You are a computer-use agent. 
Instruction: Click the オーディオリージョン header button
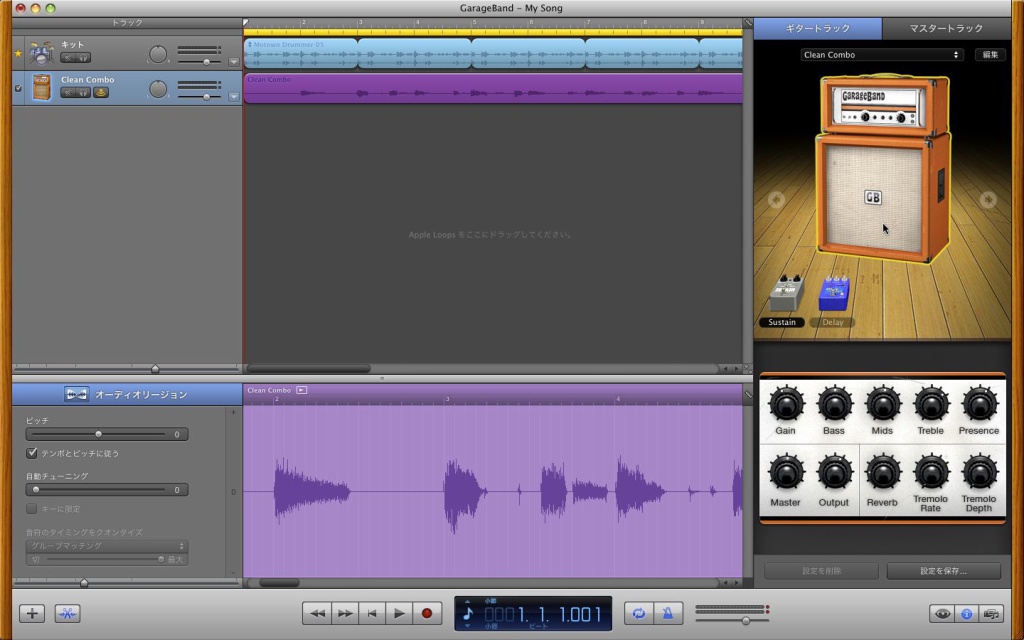click(x=127, y=394)
